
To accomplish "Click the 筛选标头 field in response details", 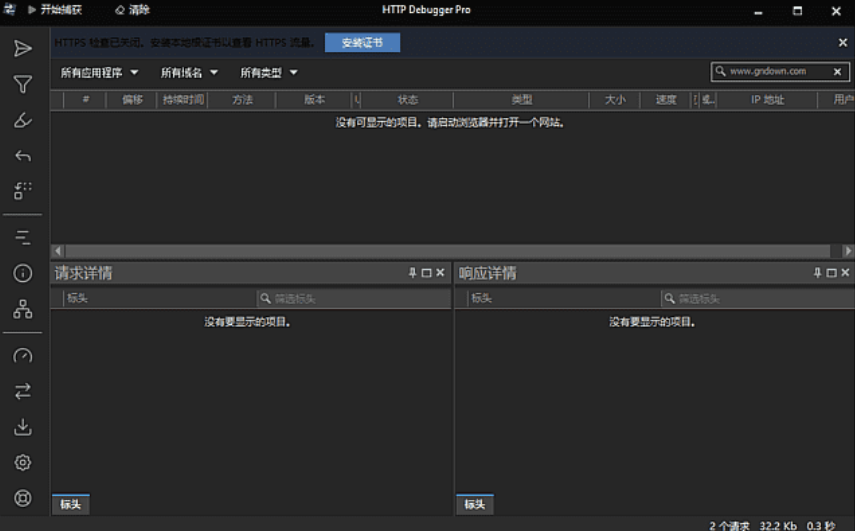I will point(758,298).
